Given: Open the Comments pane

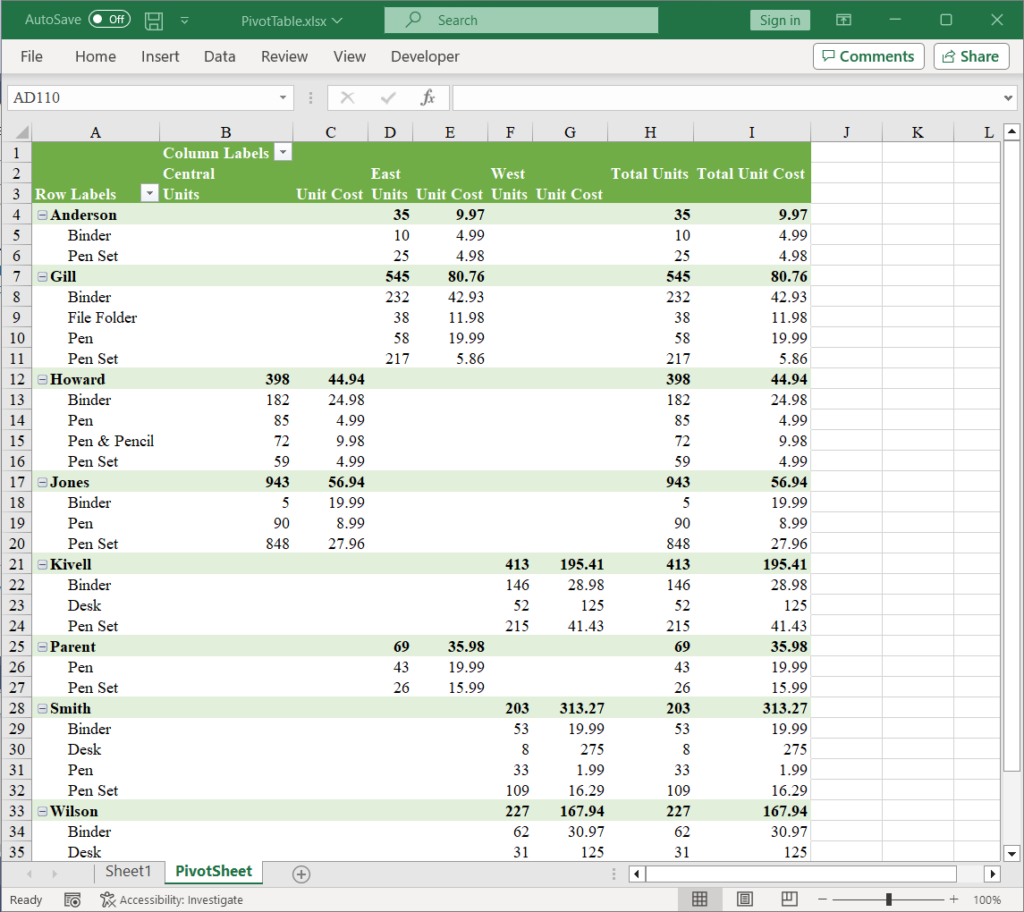Looking at the screenshot, I should [x=868, y=56].
